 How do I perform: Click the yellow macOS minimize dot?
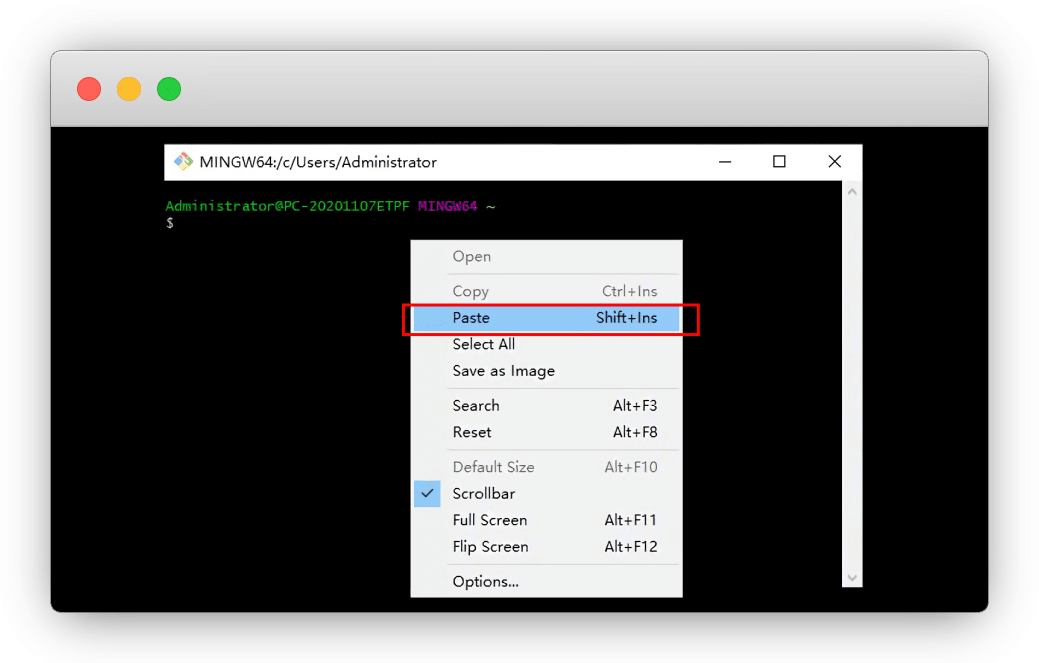coord(129,89)
